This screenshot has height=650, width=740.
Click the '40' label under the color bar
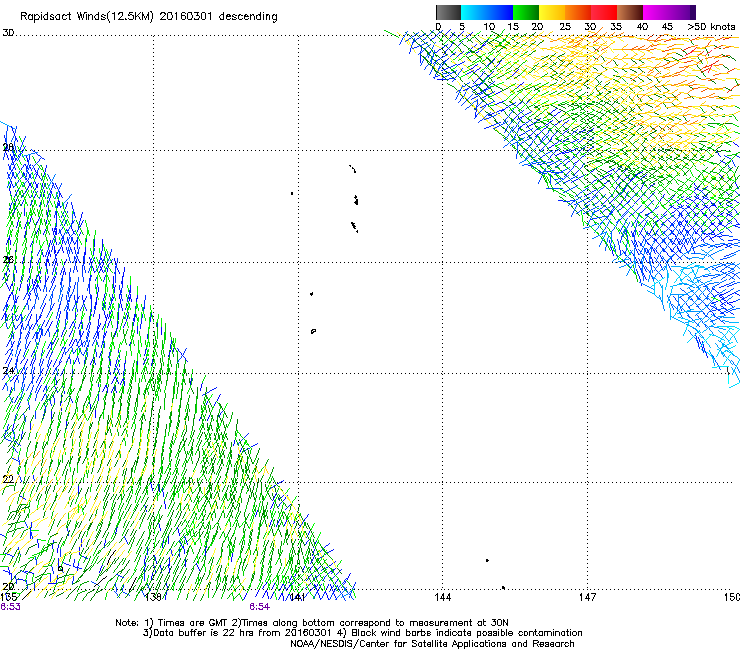[x=642, y=26]
